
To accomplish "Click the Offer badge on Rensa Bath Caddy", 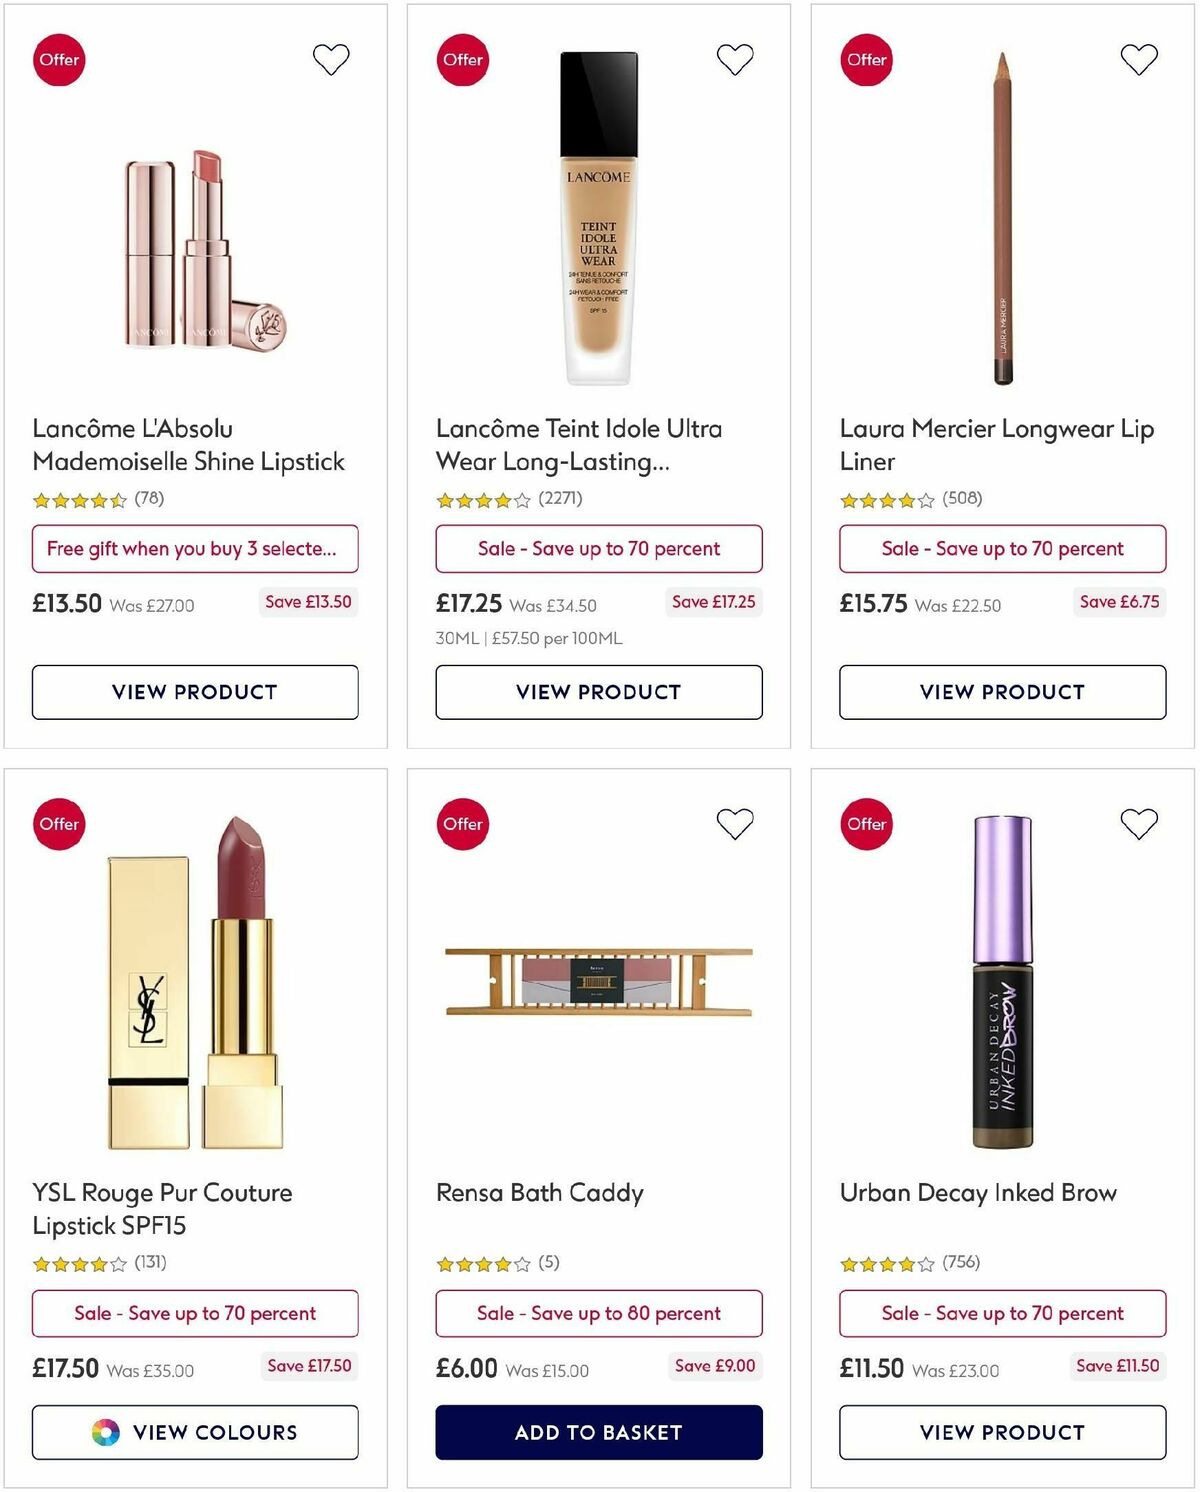I will (462, 824).
